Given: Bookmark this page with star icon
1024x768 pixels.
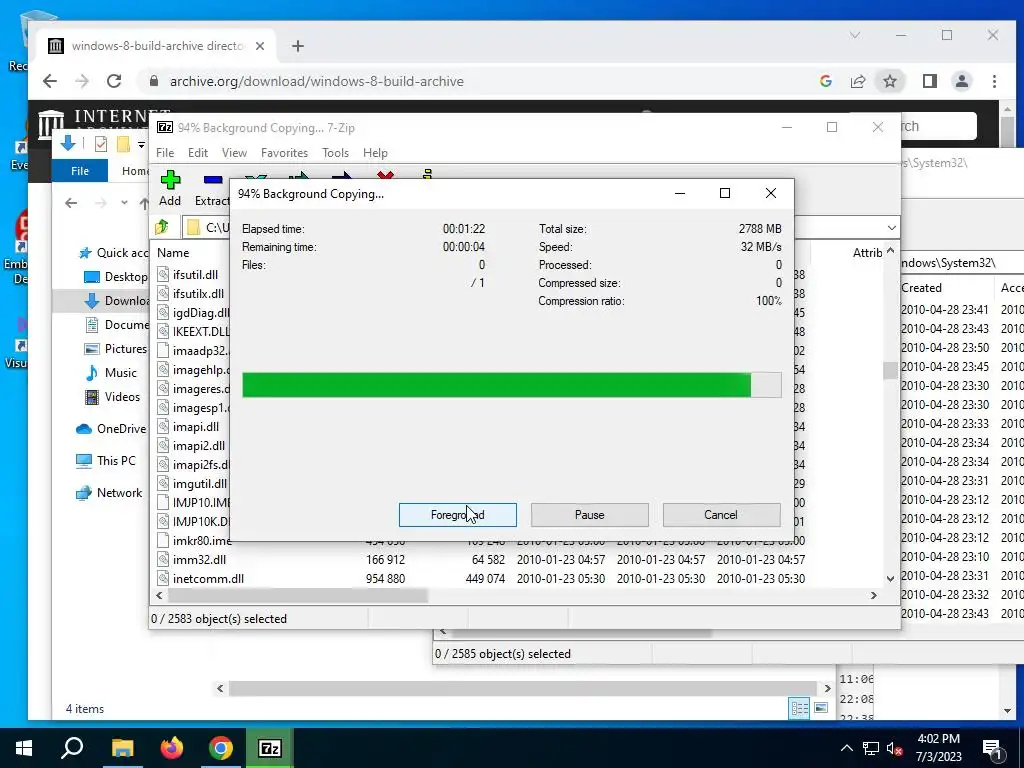Looking at the screenshot, I should tap(889, 81).
